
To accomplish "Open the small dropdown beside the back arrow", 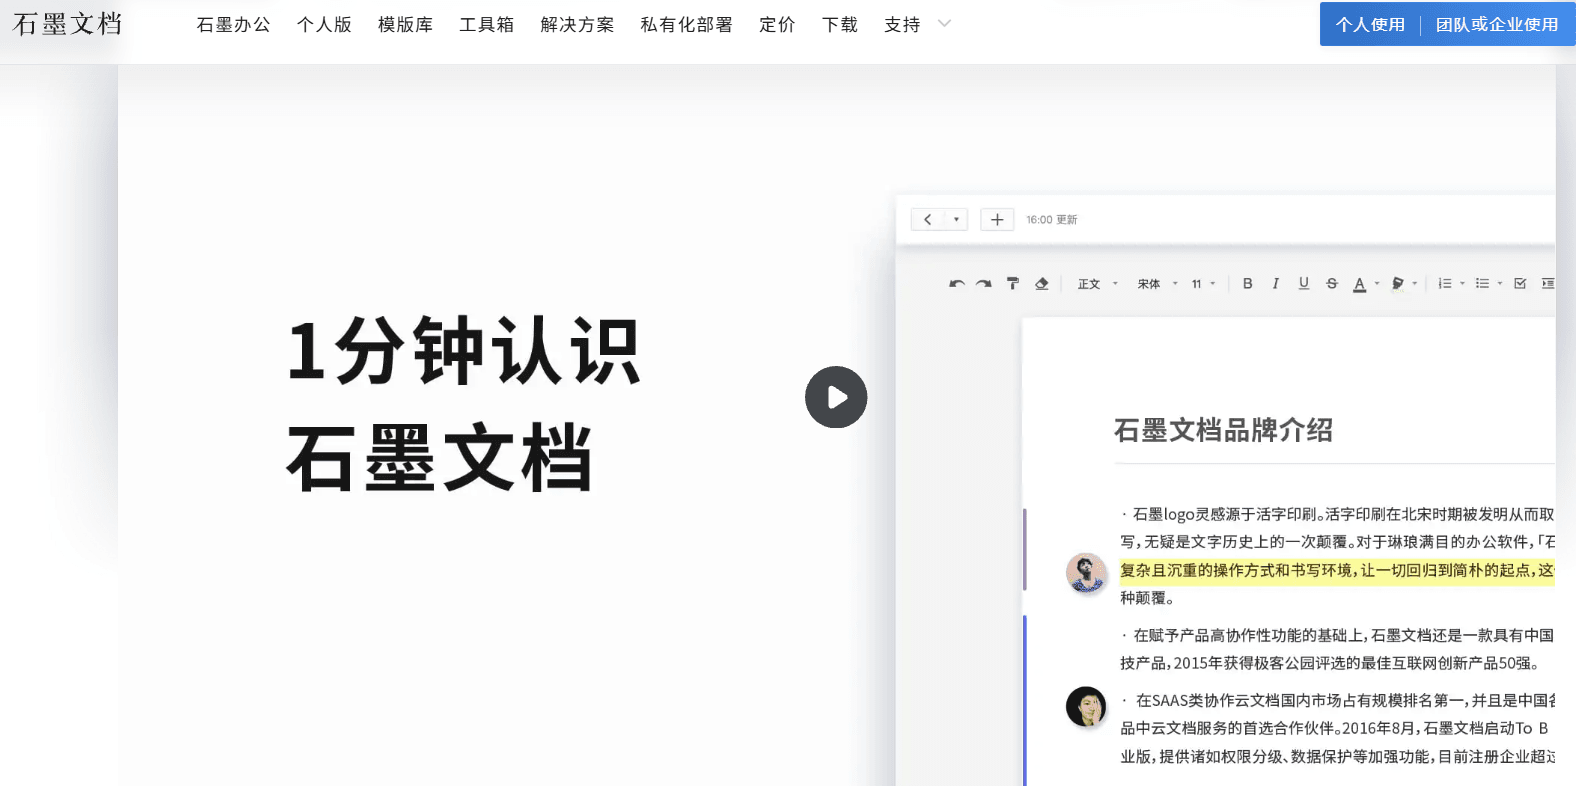I will pyautogui.click(x=956, y=219).
